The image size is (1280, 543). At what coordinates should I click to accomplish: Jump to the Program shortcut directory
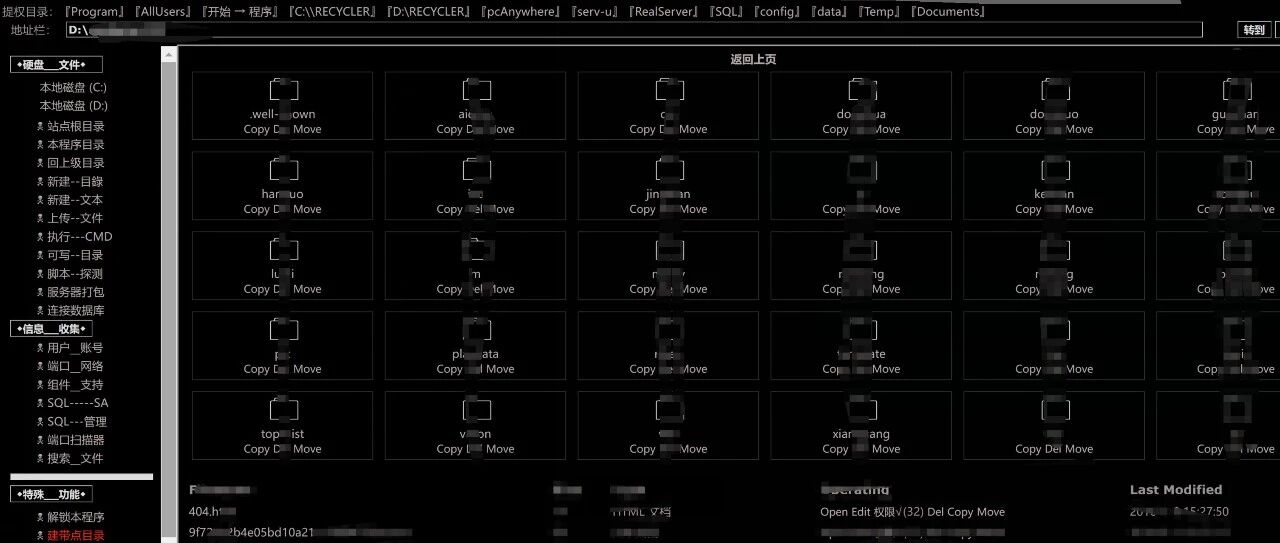95,12
